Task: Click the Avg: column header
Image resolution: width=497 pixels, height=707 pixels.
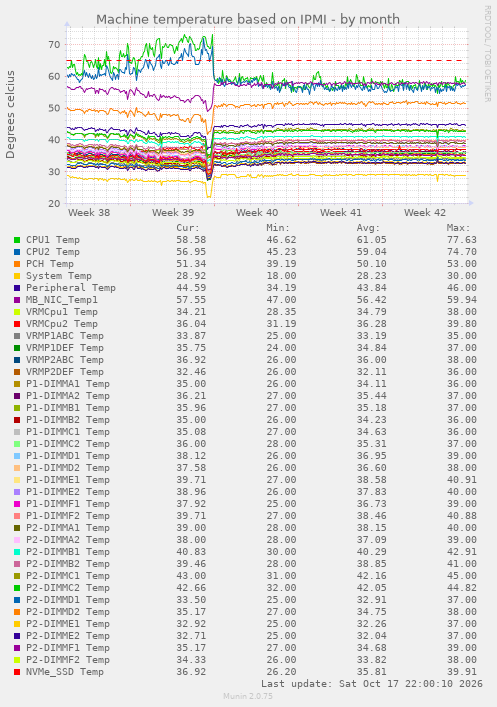Action: [x=368, y=228]
